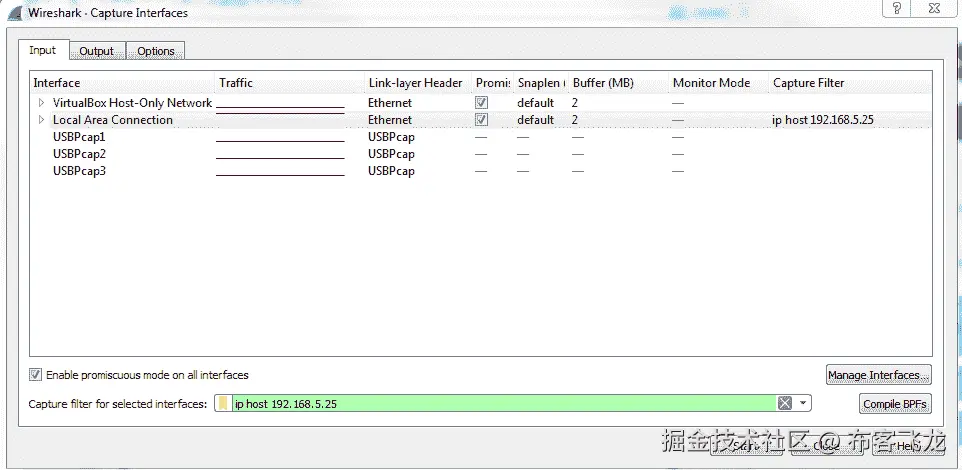Click the traffic sparkline for USBPcap1
The image size is (962, 470).
(280, 142)
